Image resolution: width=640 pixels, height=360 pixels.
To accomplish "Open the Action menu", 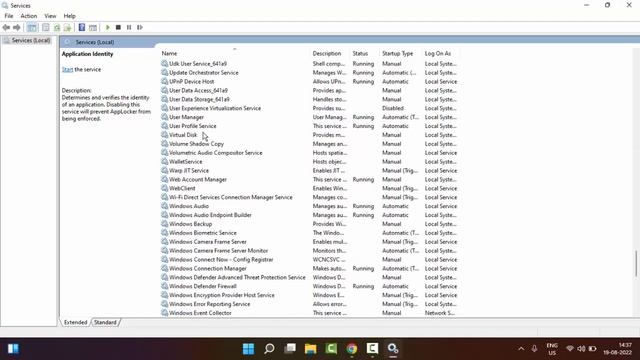I will [x=29, y=16].
